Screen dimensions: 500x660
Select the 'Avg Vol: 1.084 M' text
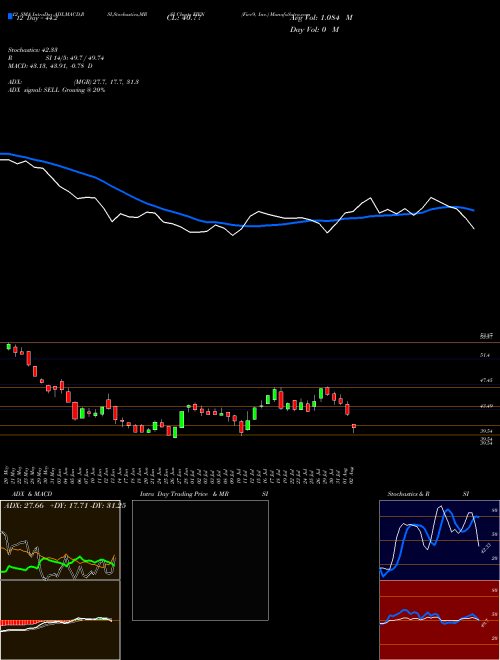pyautogui.click(x=321, y=18)
